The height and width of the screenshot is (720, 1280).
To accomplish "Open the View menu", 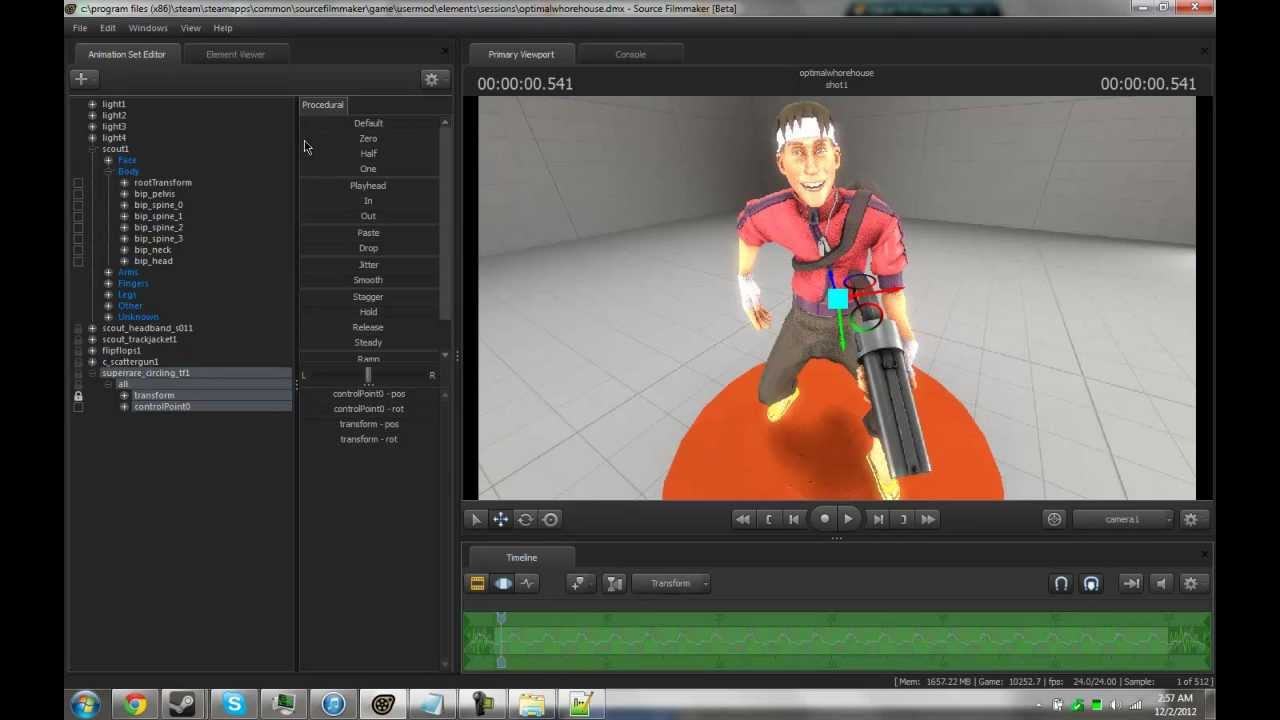I will [190, 28].
